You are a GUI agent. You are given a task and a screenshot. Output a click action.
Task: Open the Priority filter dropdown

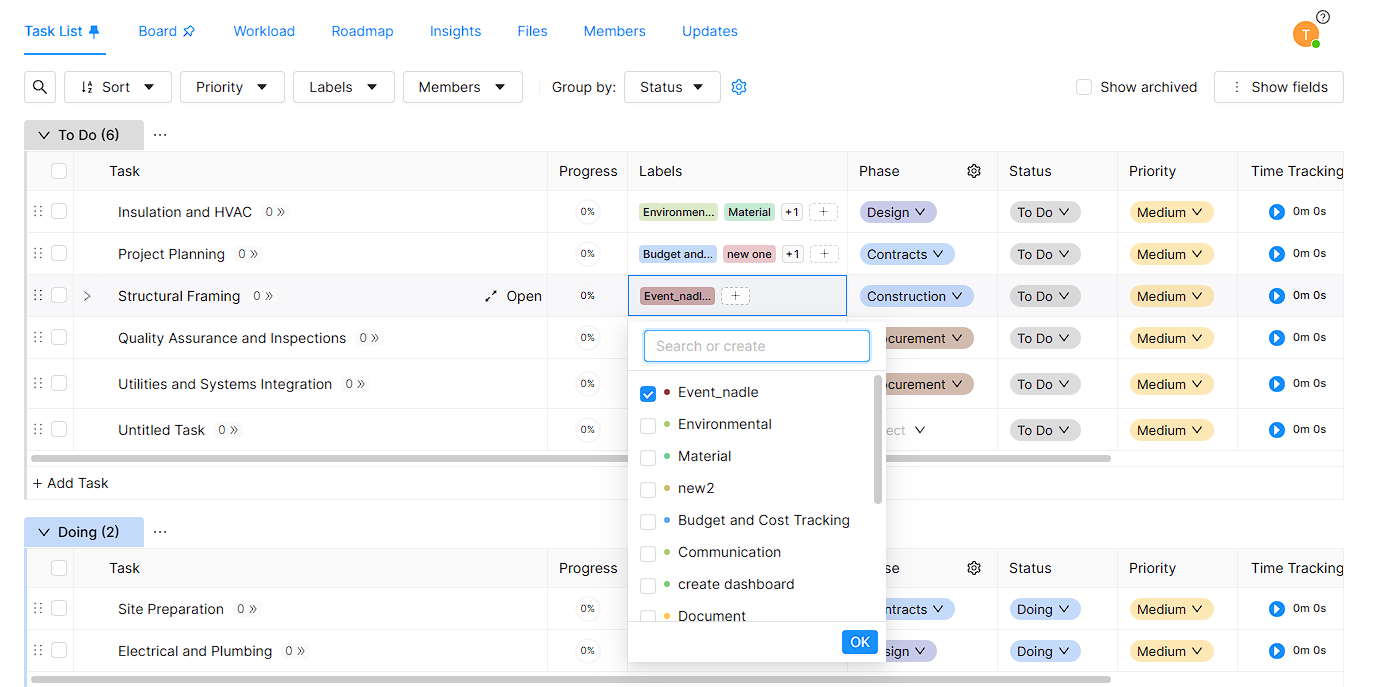click(232, 87)
